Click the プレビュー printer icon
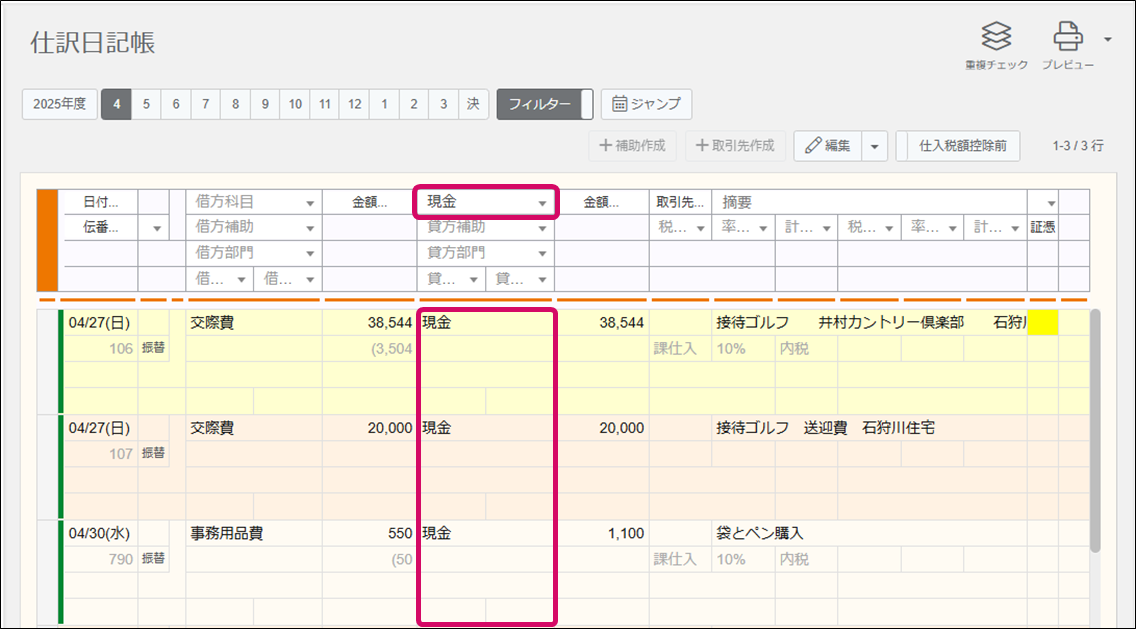The image size is (1136, 629). pos(1067,38)
